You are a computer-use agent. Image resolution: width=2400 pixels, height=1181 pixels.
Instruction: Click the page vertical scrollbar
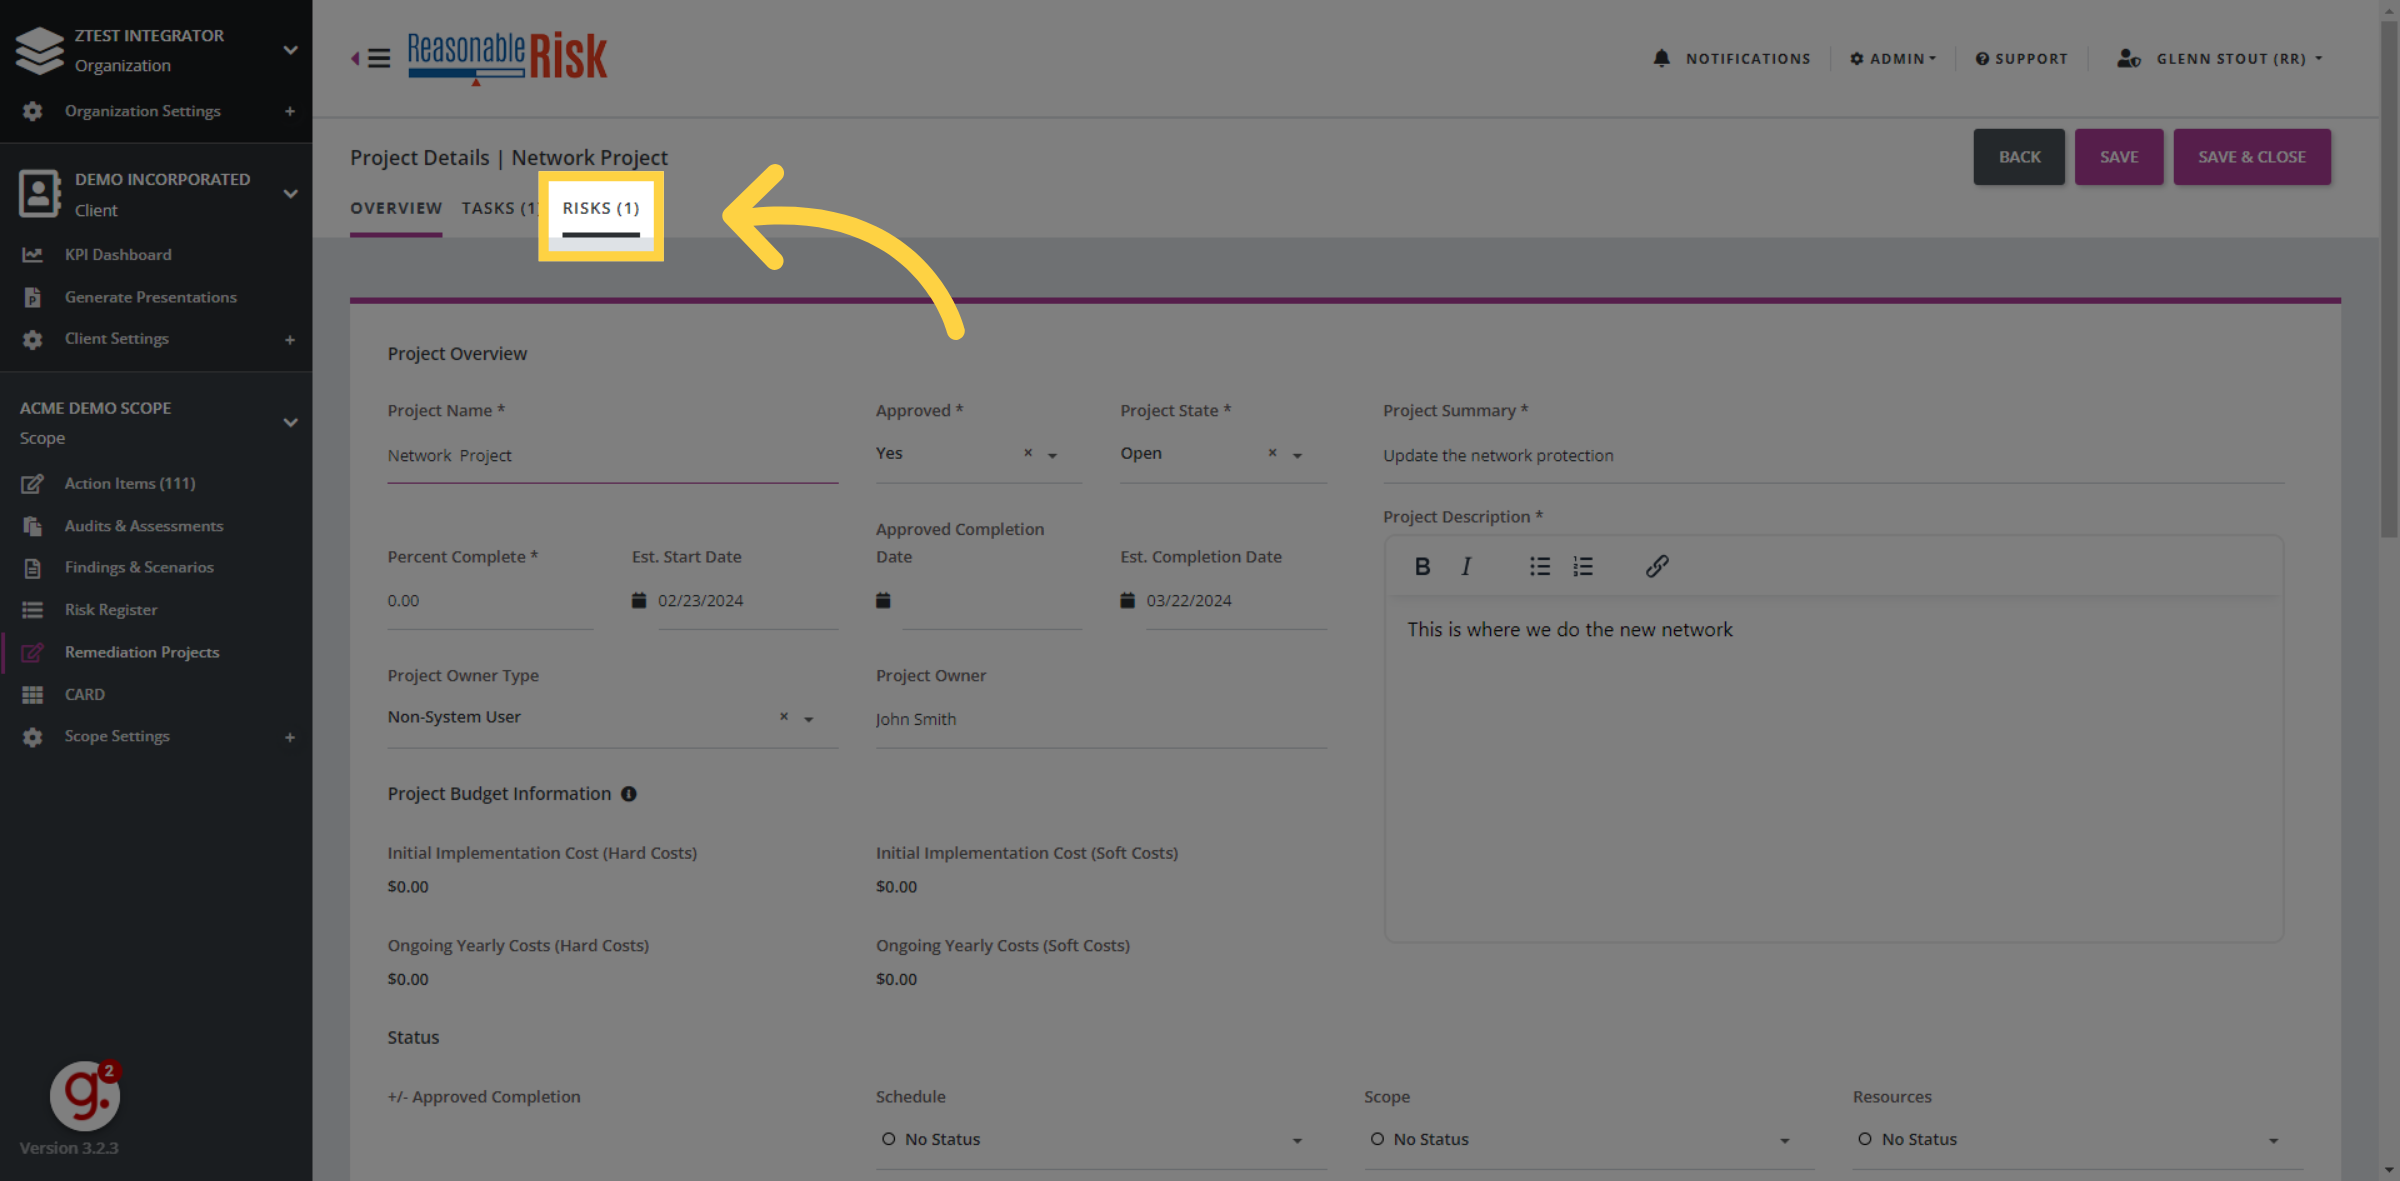(x=2389, y=280)
